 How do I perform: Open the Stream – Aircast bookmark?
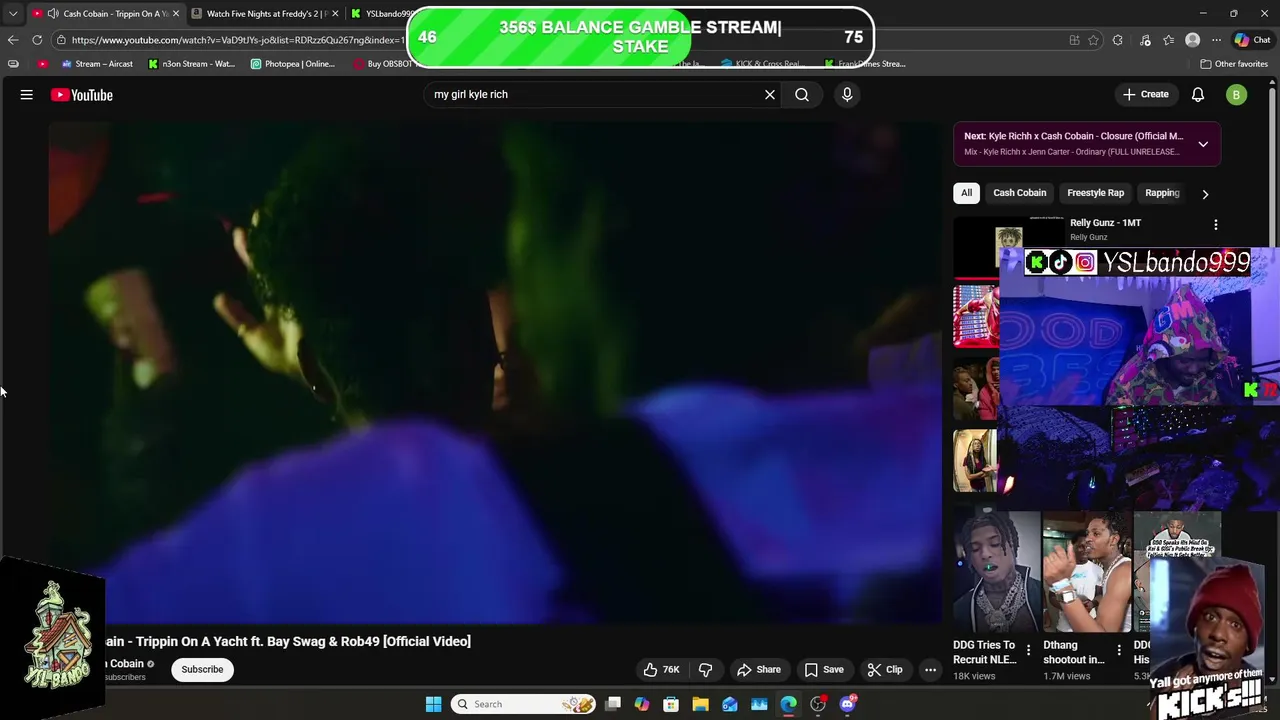click(x=97, y=64)
